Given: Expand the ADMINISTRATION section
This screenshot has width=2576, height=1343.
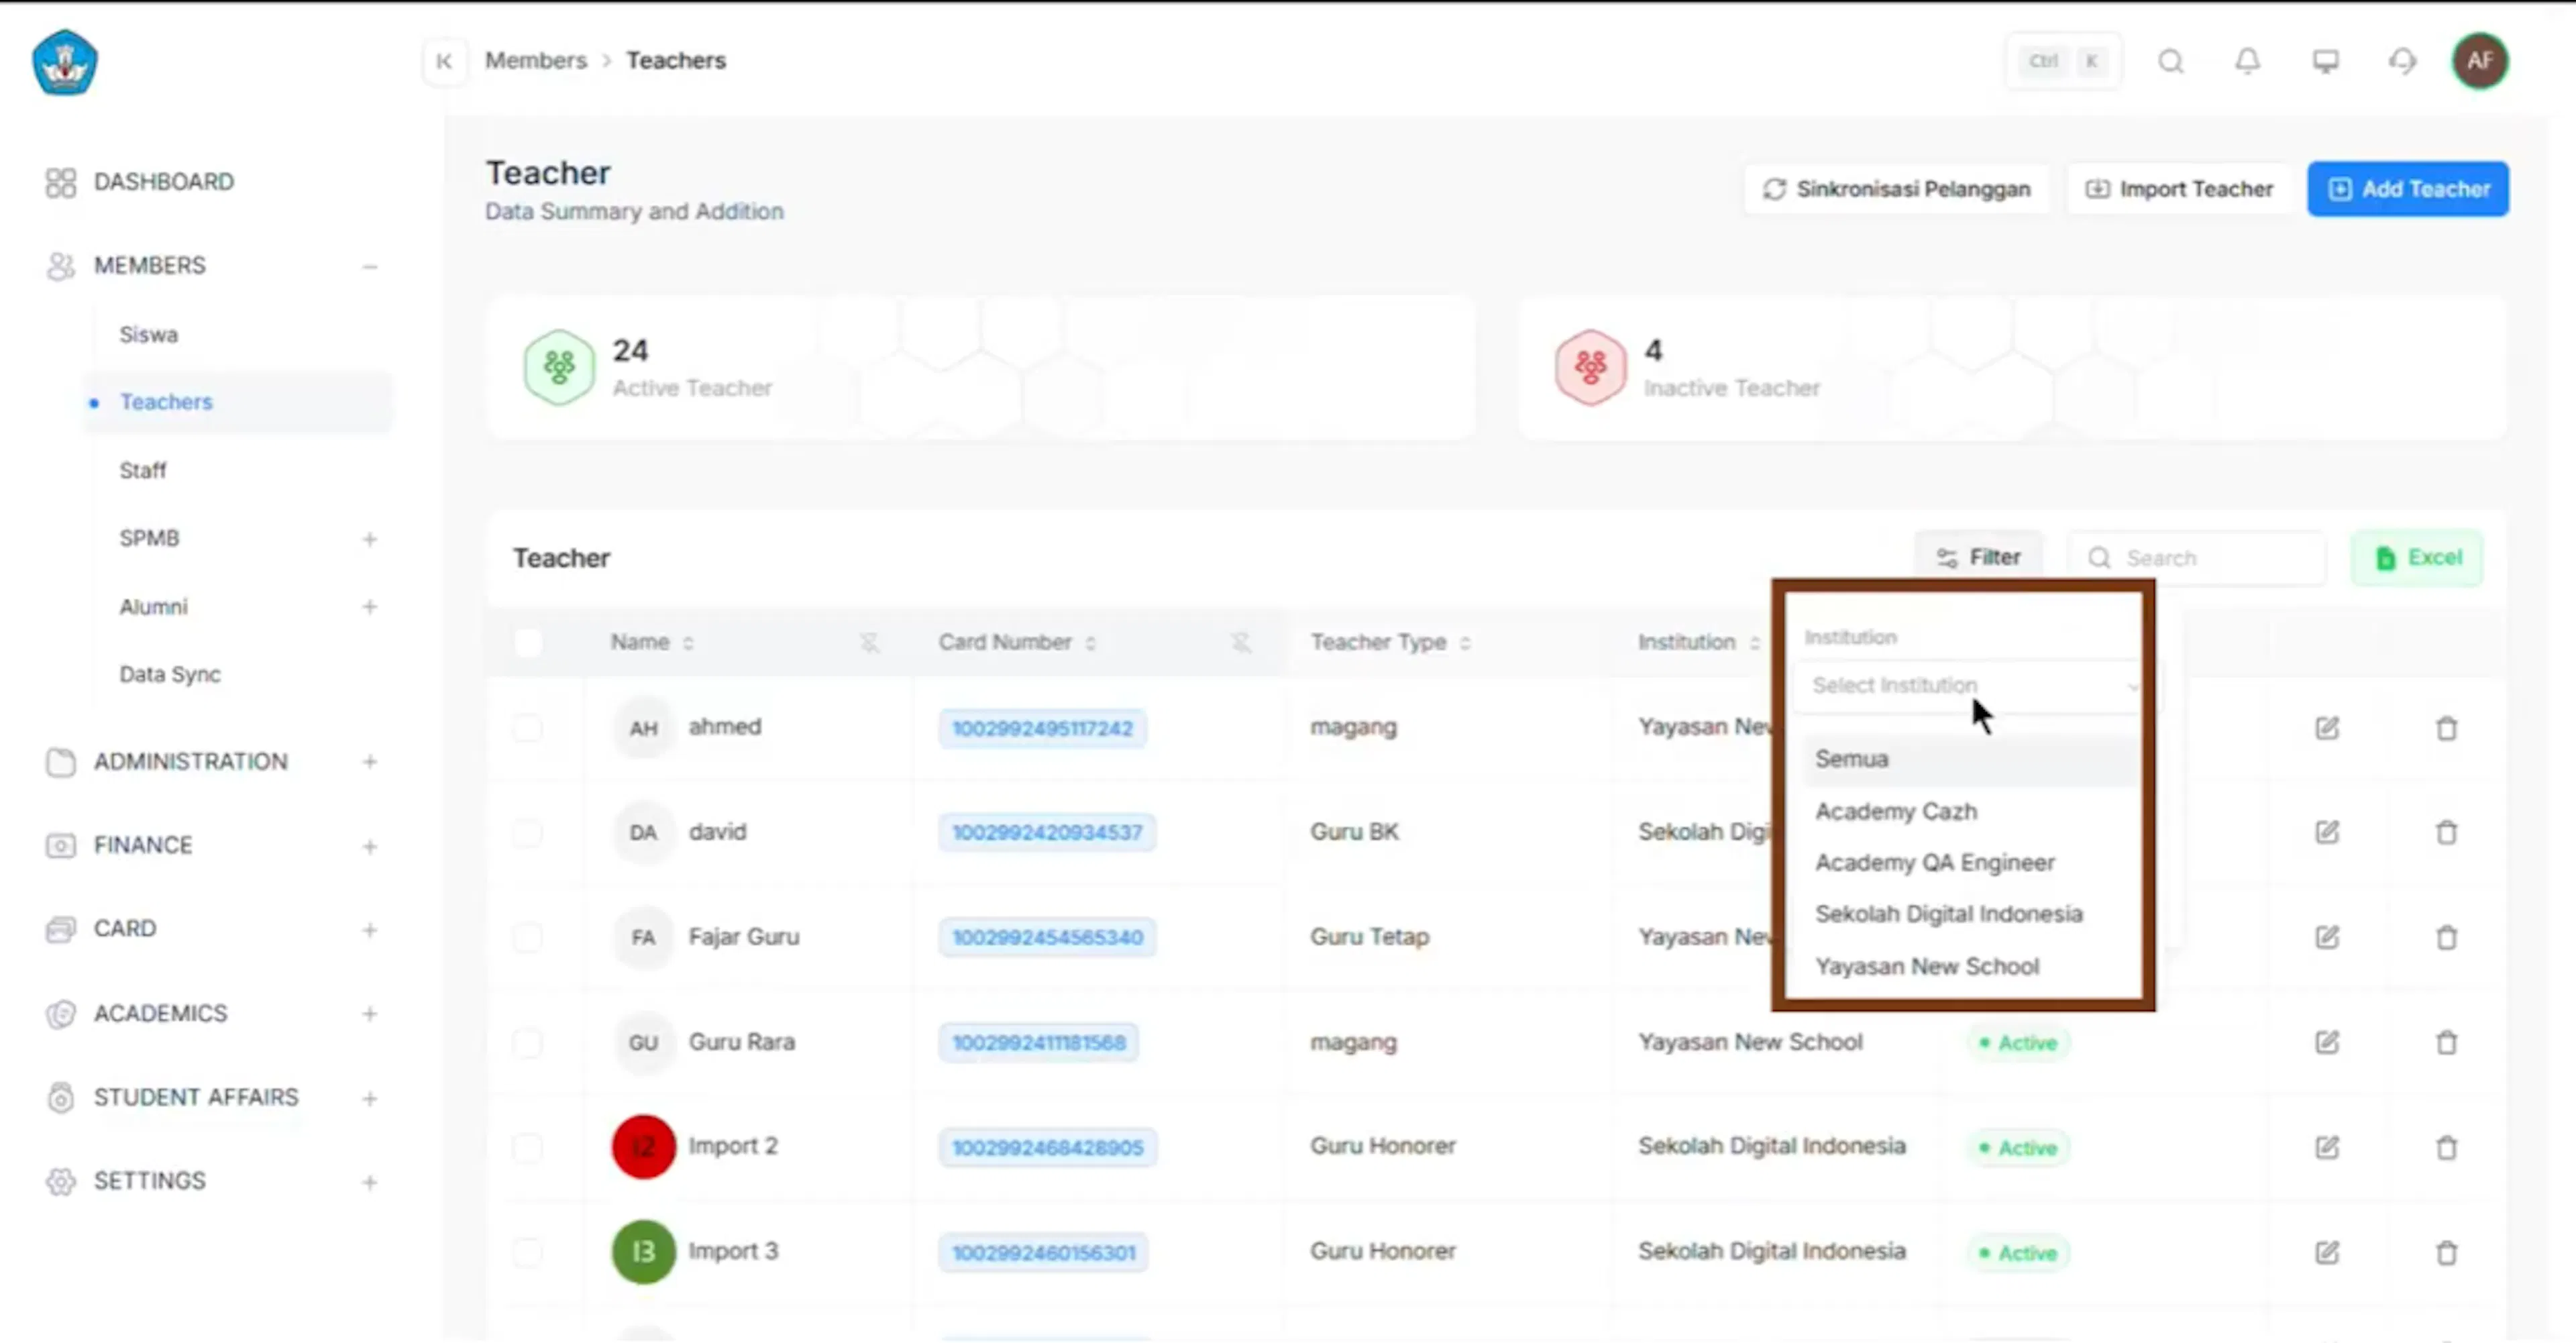Looking at the screenshot, I should (x=369, y=762).
